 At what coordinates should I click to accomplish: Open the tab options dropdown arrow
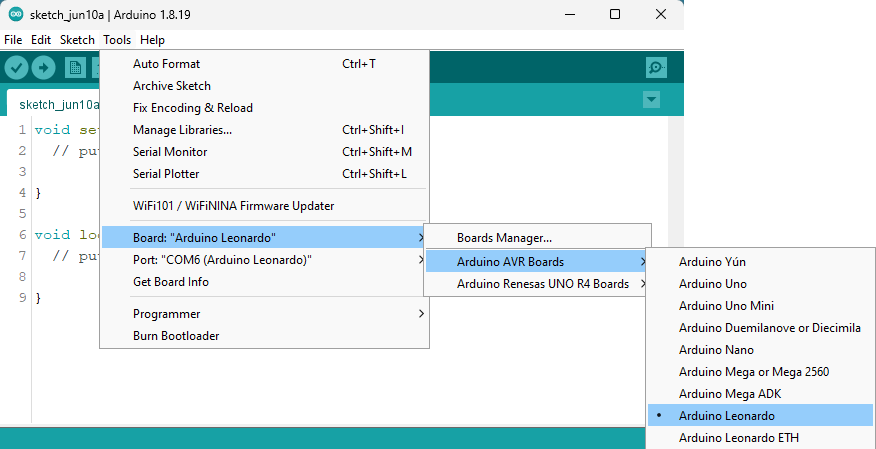click(x=651, y=100)
